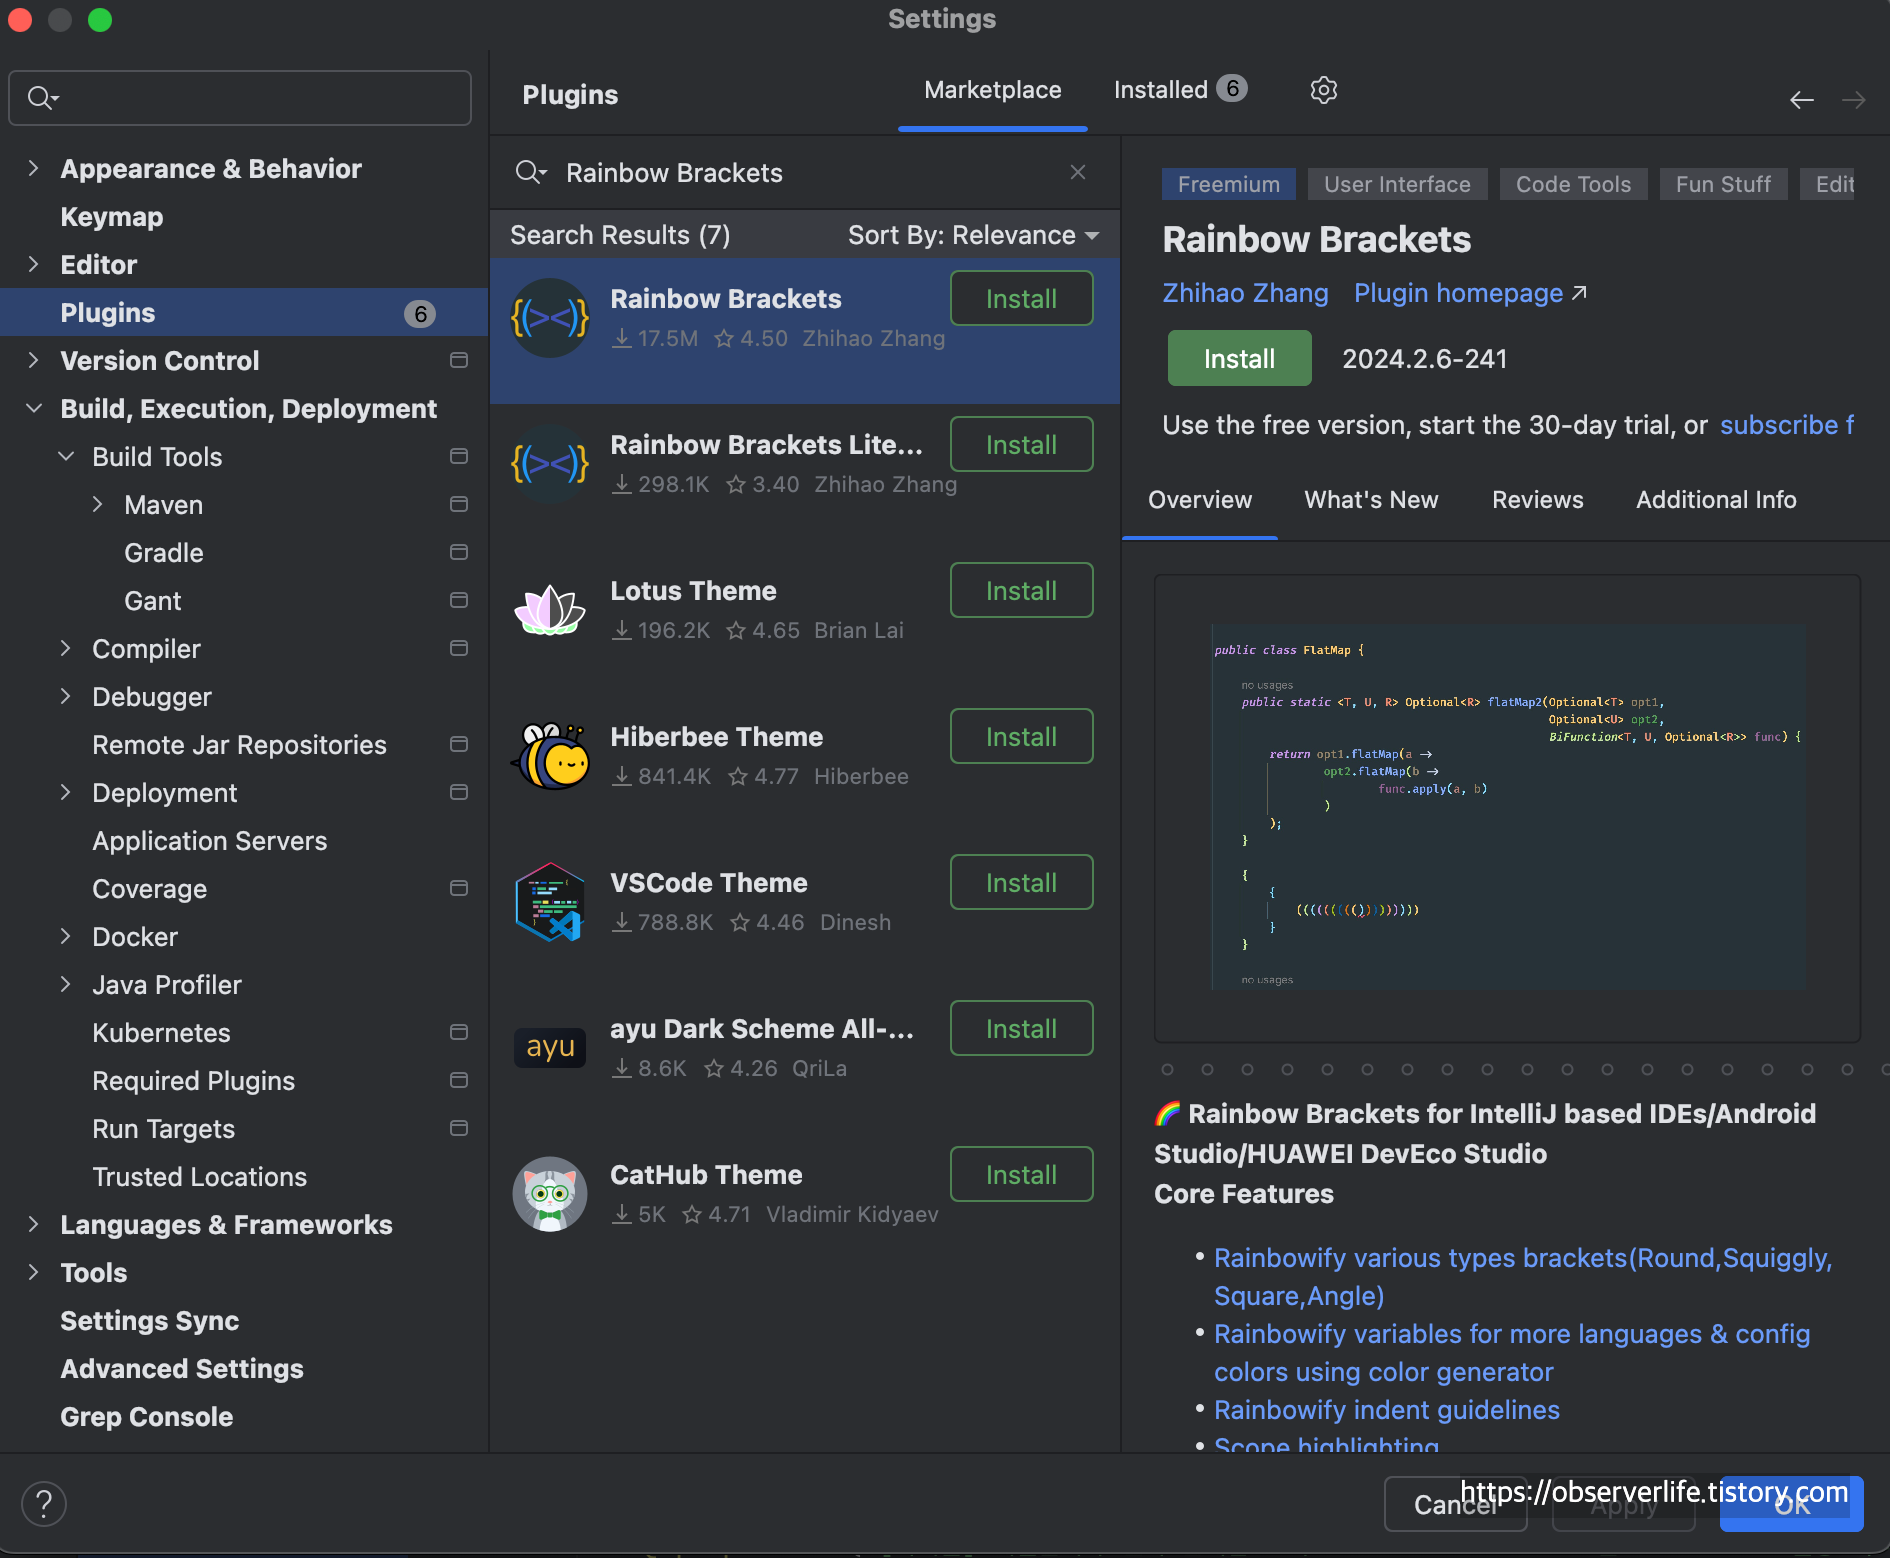This screenshot has width=1890, height=1558.
Task: Click the settings search magnifier icon
Action: [x=43, y=98]
